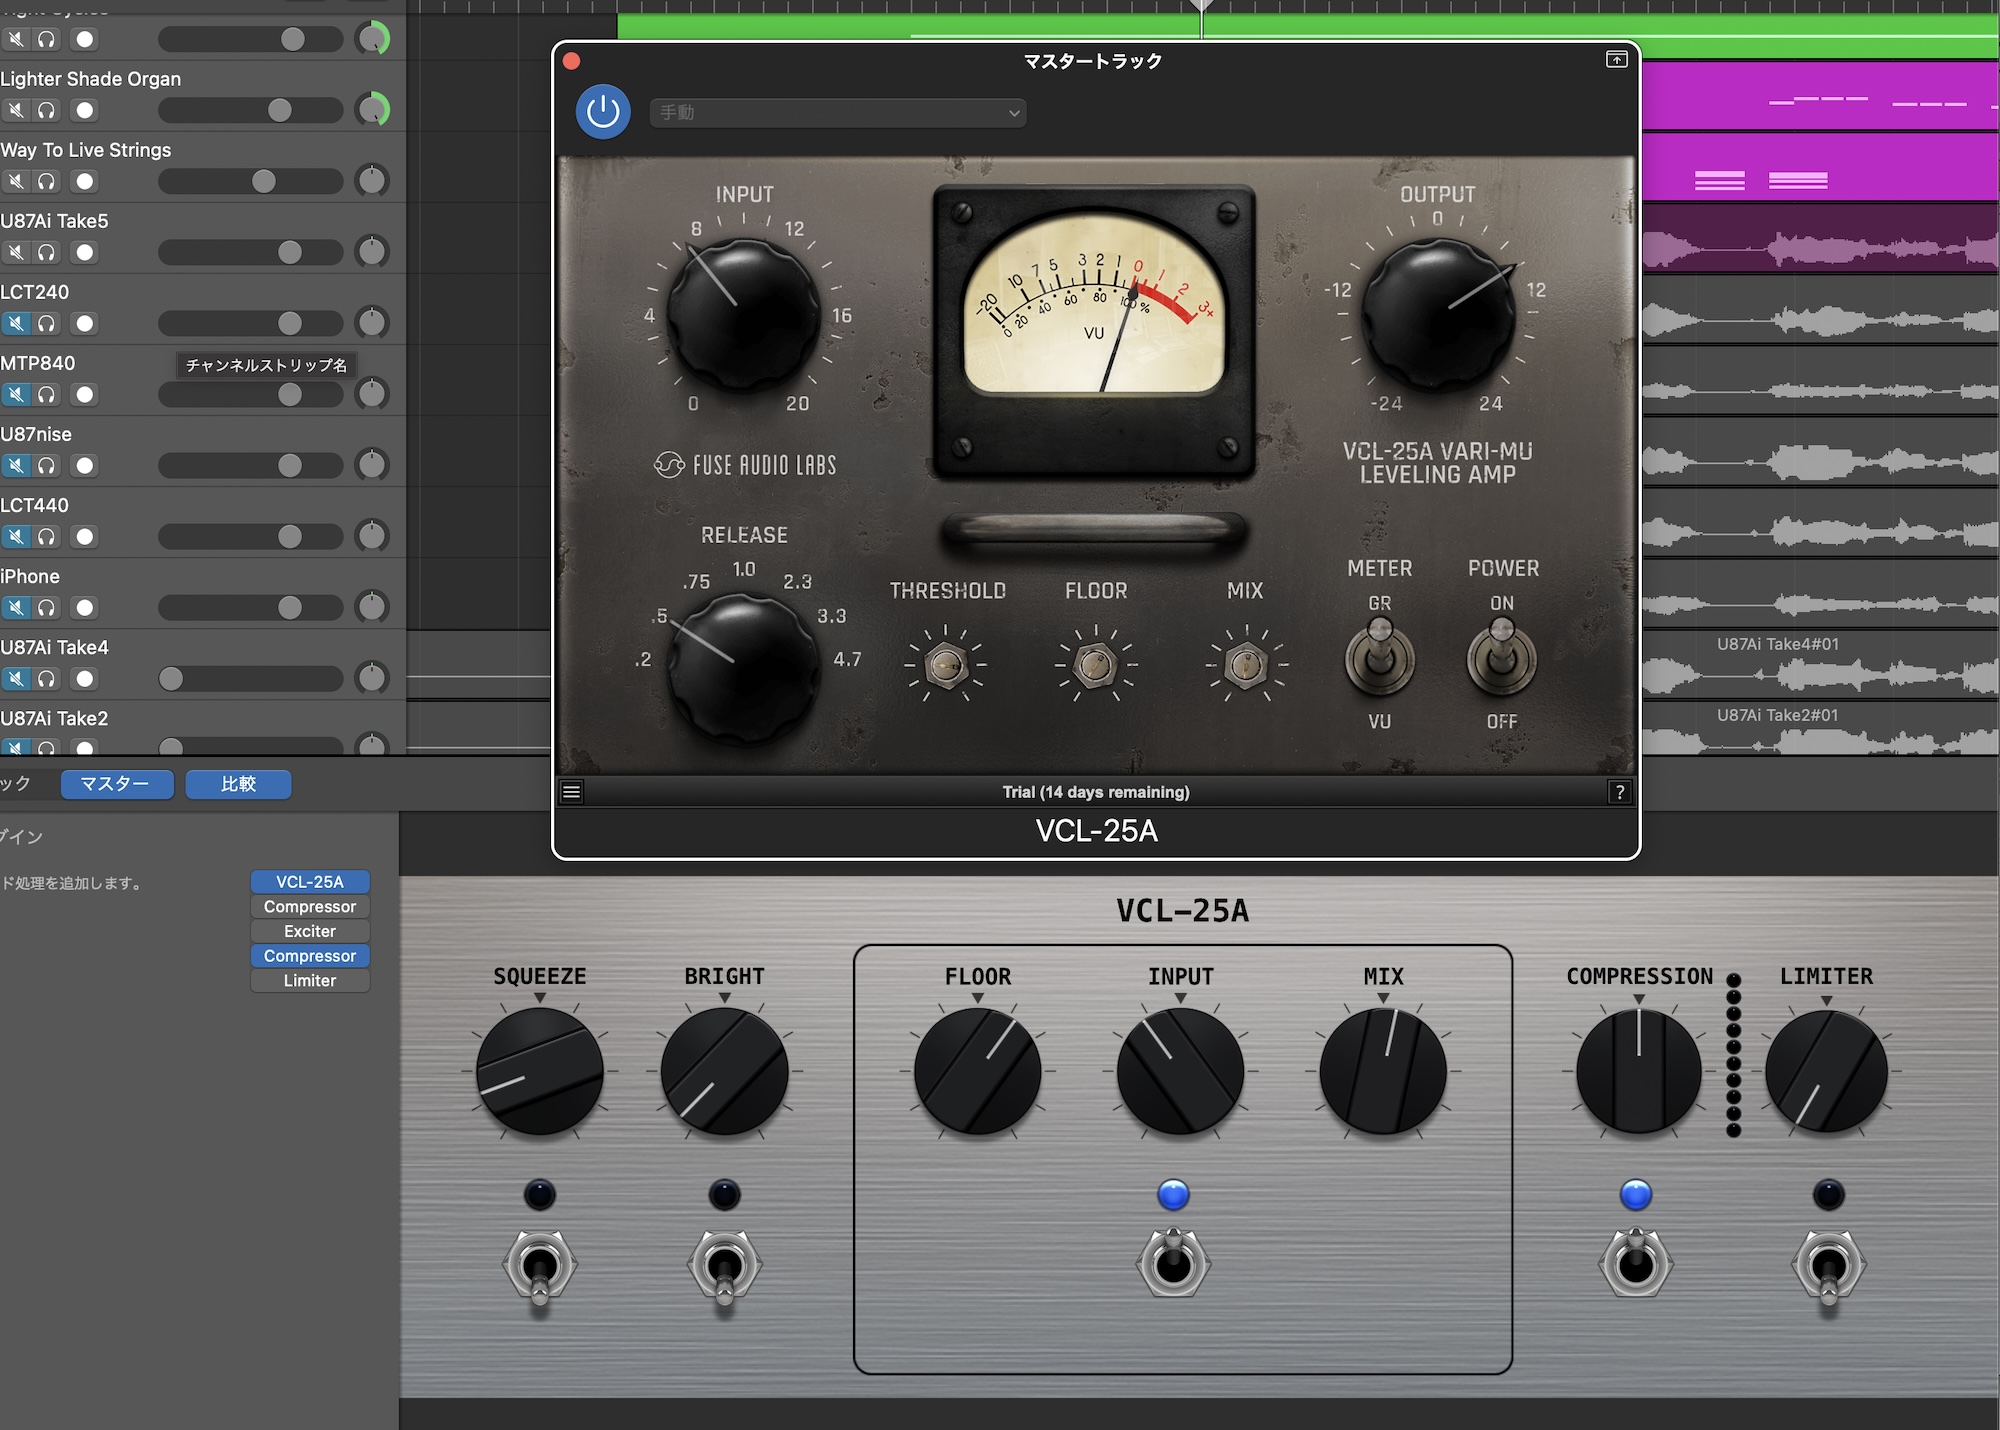Click the SQUEEZE knob in lower panel
The width and height of the screenshot is (2000, 1430).
[x=540, y=1071]
